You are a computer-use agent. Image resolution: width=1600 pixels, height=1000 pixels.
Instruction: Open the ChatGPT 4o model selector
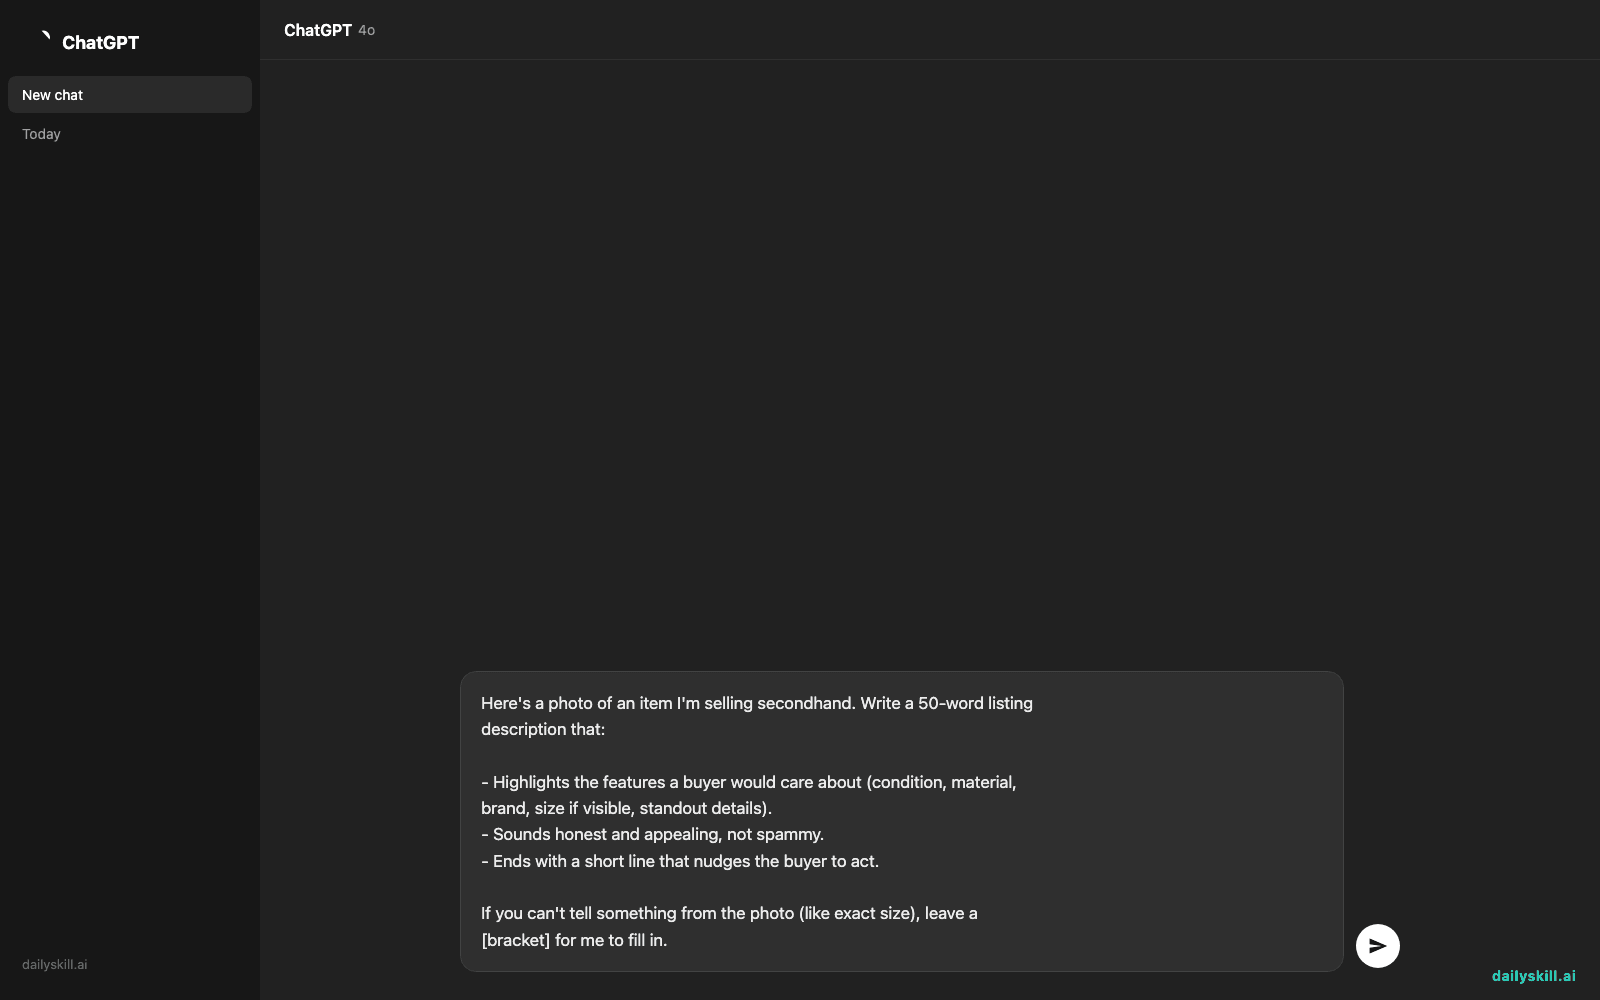coord(329,30)
